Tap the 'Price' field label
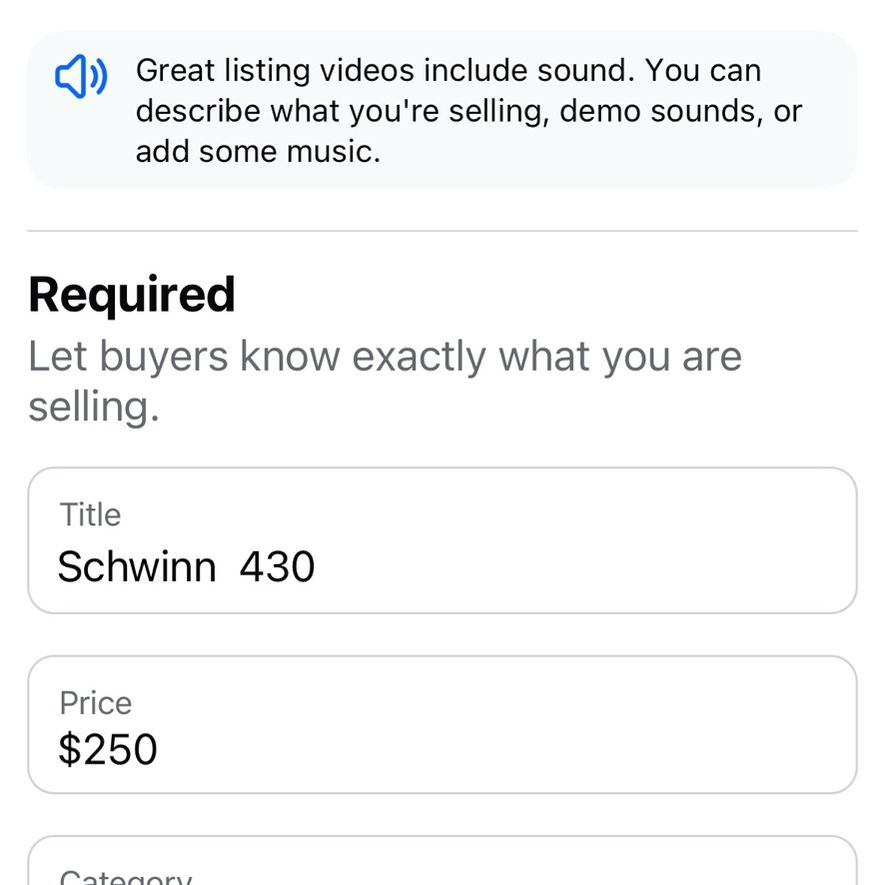Image resolution: width=885 pixels, height=885 pixels. [96, 703]
